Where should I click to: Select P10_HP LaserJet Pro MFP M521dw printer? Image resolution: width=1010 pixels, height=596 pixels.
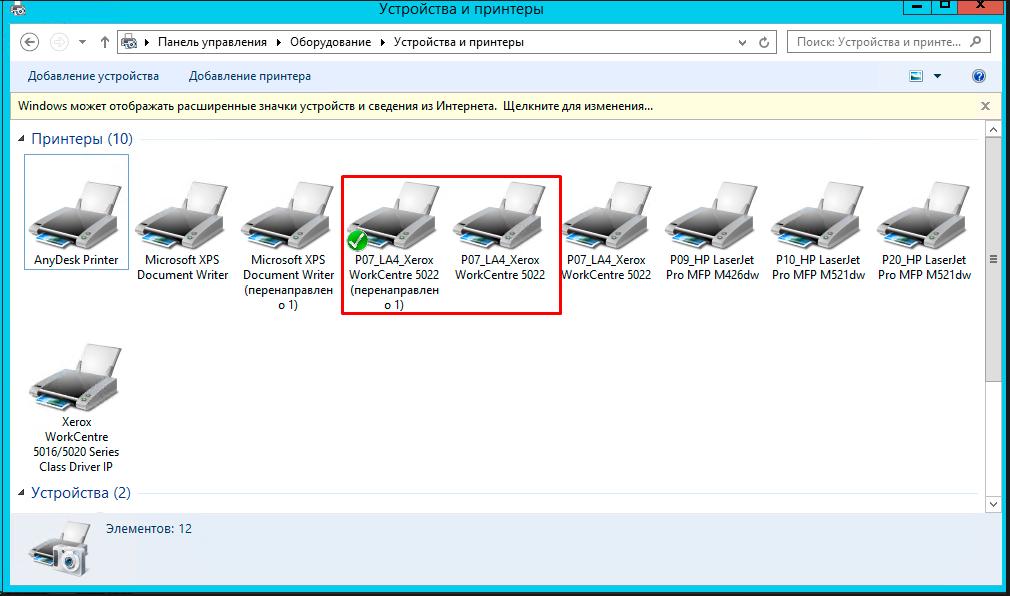(x=818, y=231)
